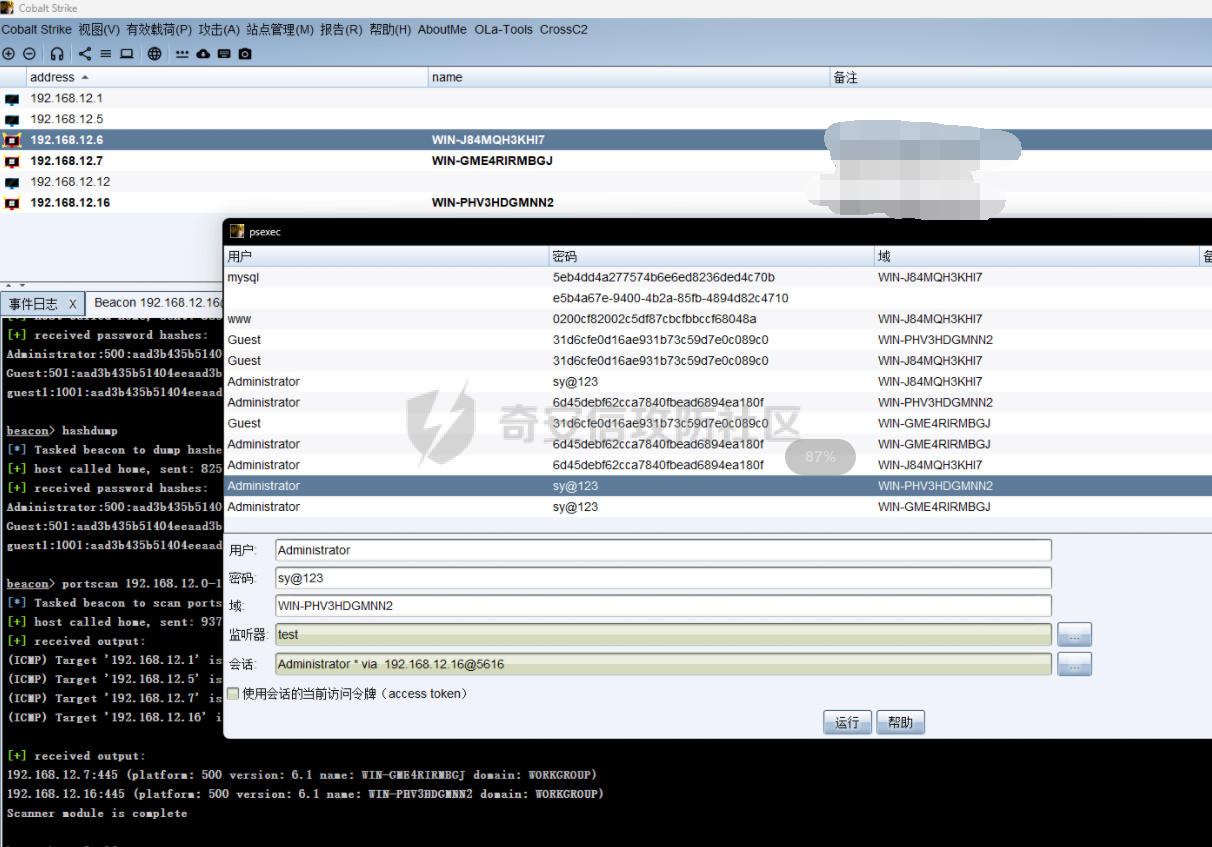The image size is (1212, 847).
Task: Sort credentials by 用户 column header
Action: coord(387,257)
